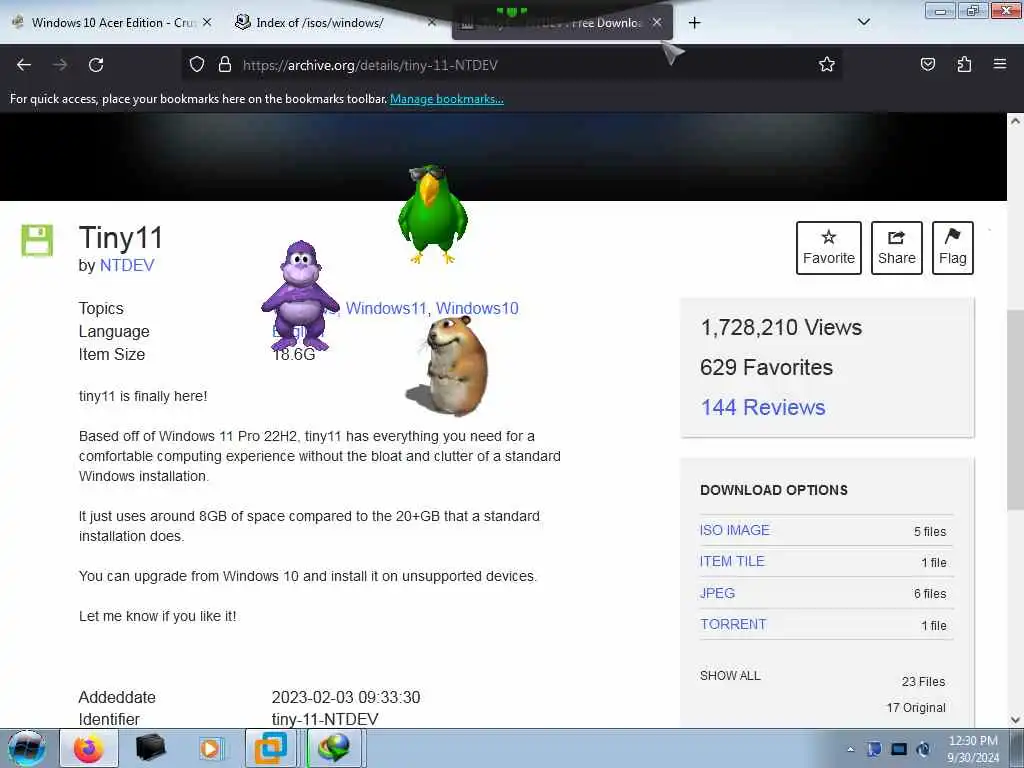Close the Index of /isos/windows/ tab
The width and height of the screenshot is (1024, 768).
pyautogui.click(x=431, y=22)
